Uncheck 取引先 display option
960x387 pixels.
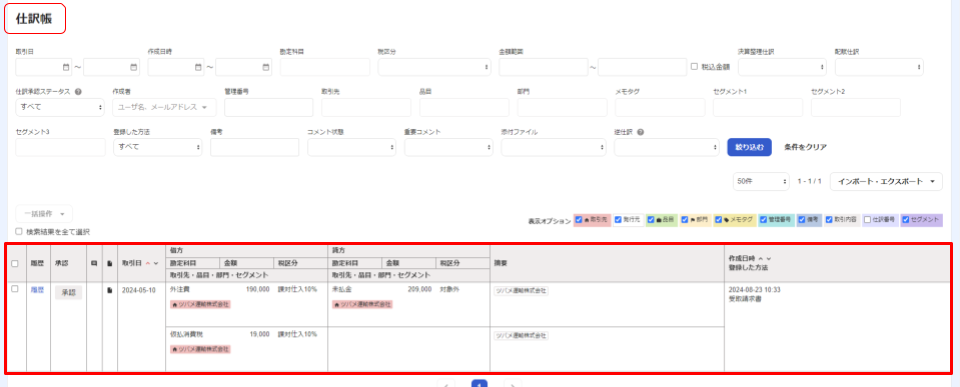(x=579, y=219)
